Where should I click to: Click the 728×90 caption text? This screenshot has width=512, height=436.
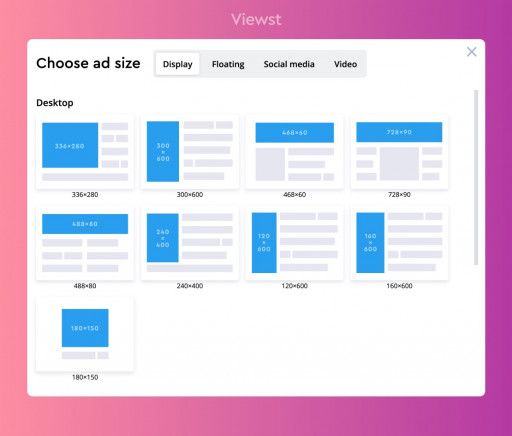pos(399,194)
